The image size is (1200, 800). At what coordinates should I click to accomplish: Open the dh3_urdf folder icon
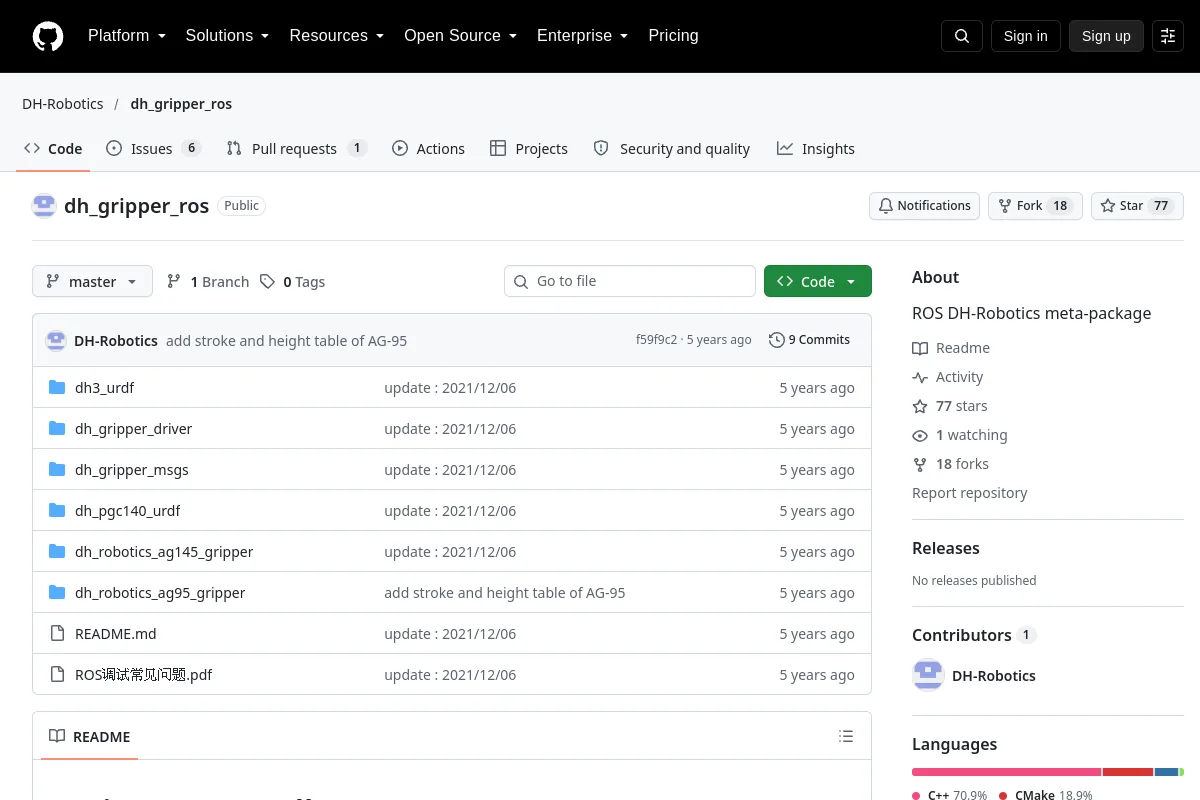57,388
